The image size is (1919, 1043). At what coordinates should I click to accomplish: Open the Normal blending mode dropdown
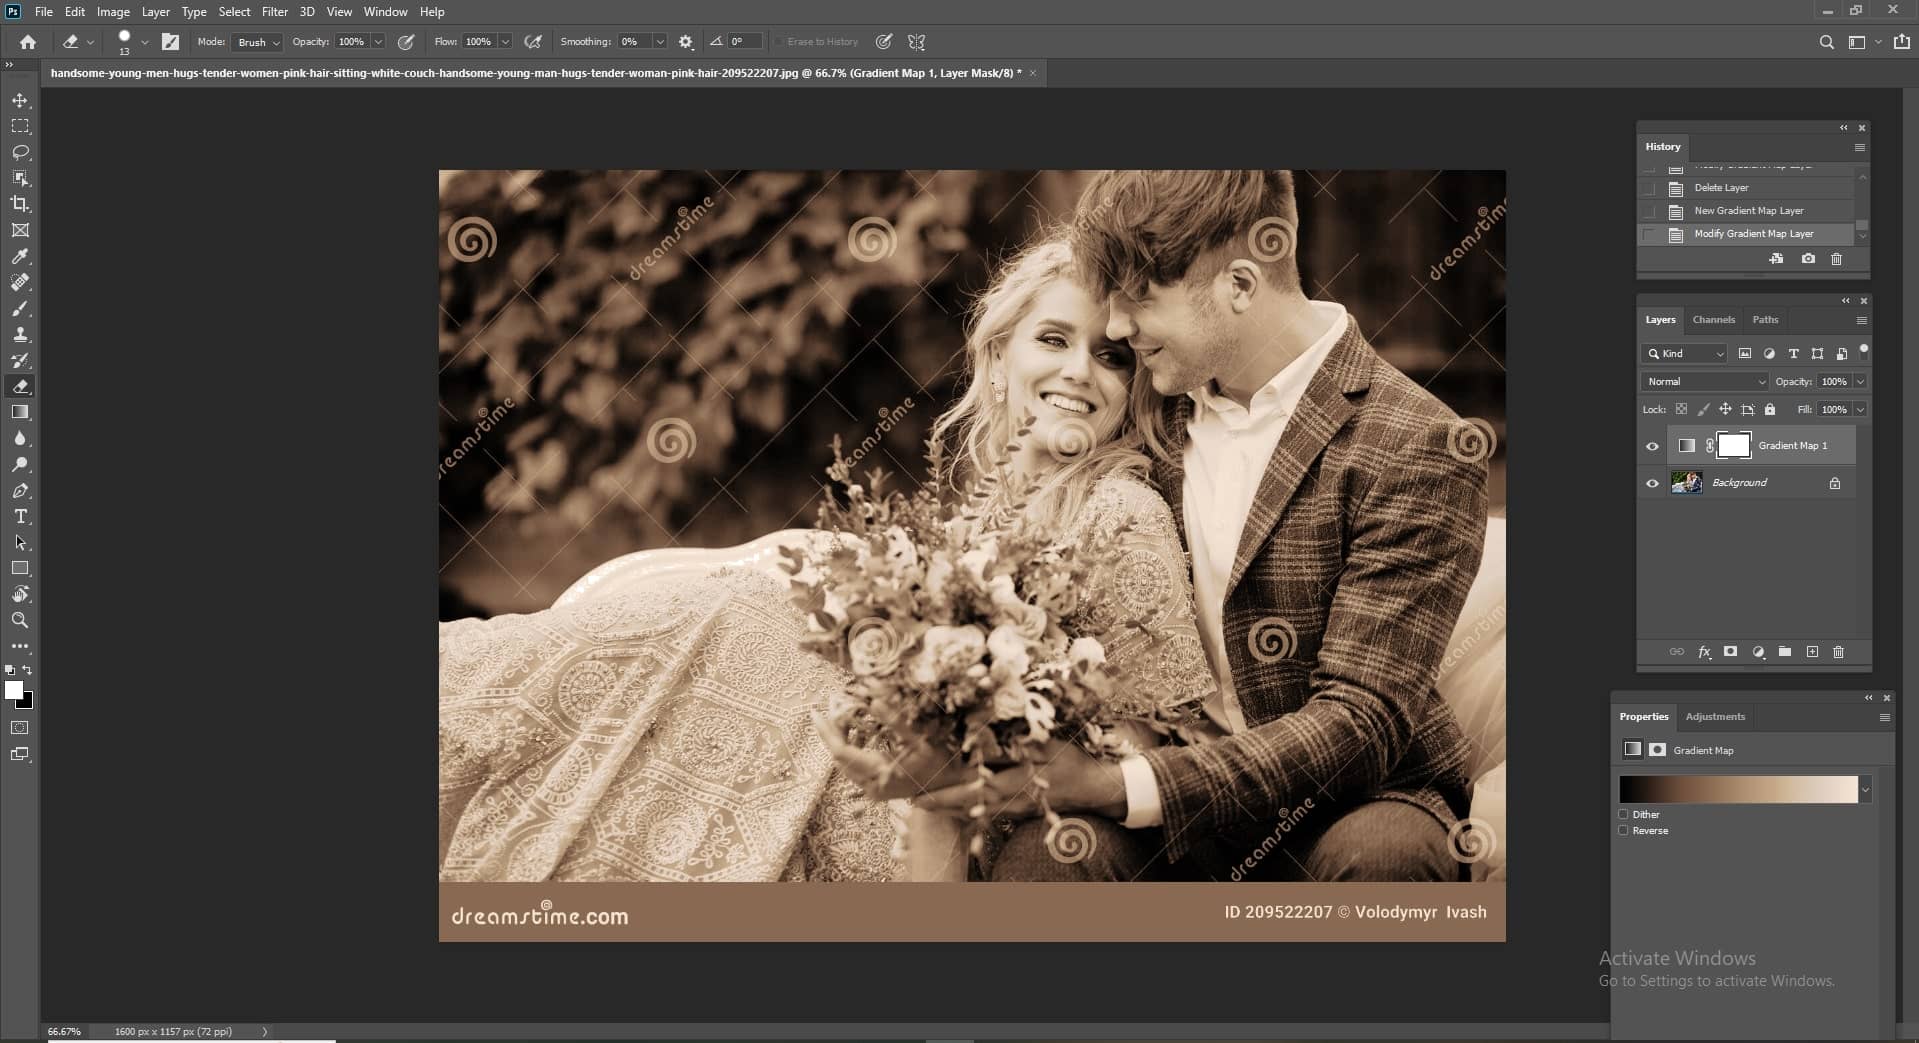[1704, 381]
